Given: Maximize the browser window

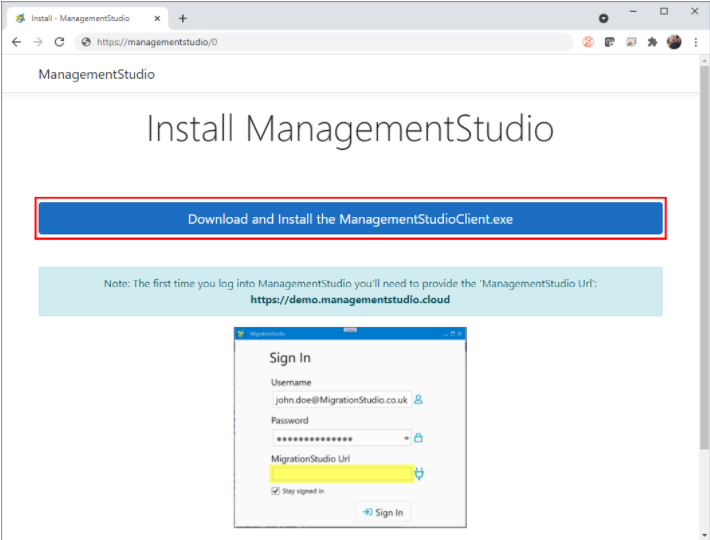Looking at the screenshot, I should tap(664, 11).
